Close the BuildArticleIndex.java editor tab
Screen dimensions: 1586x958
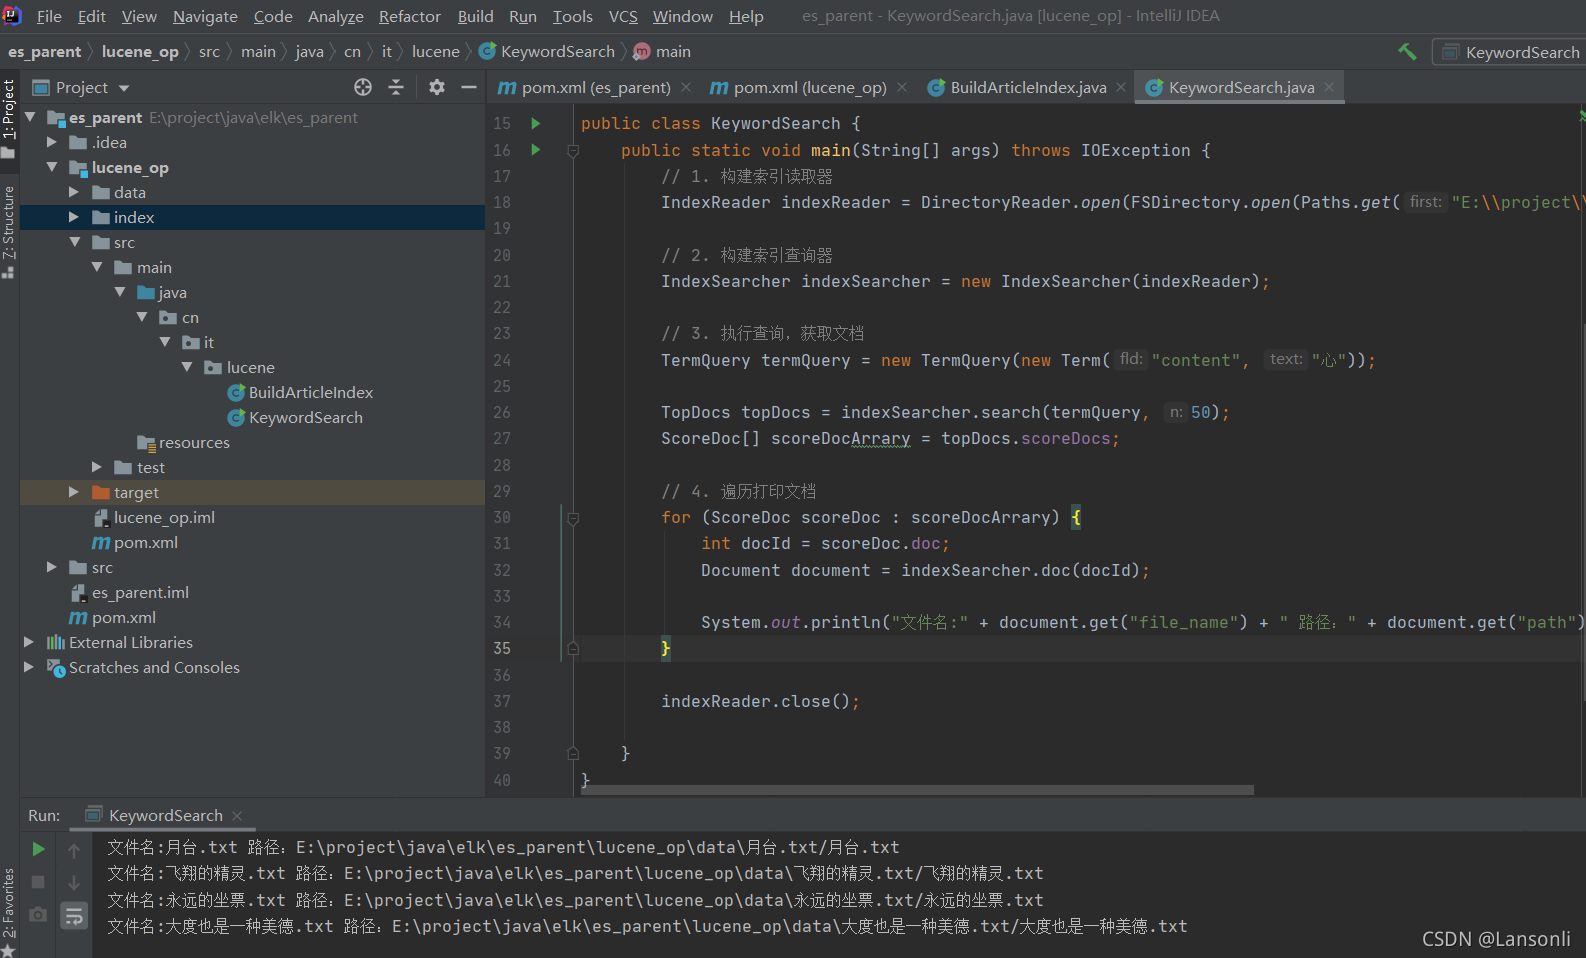click(x=1121, y=87)
